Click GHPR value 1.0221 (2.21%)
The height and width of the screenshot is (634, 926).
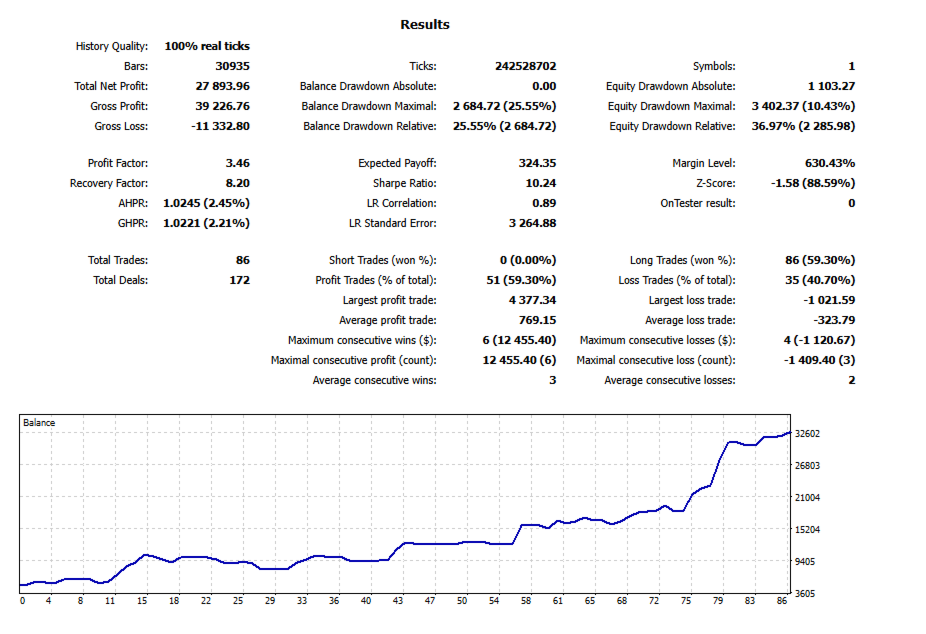tap(206, 223)
